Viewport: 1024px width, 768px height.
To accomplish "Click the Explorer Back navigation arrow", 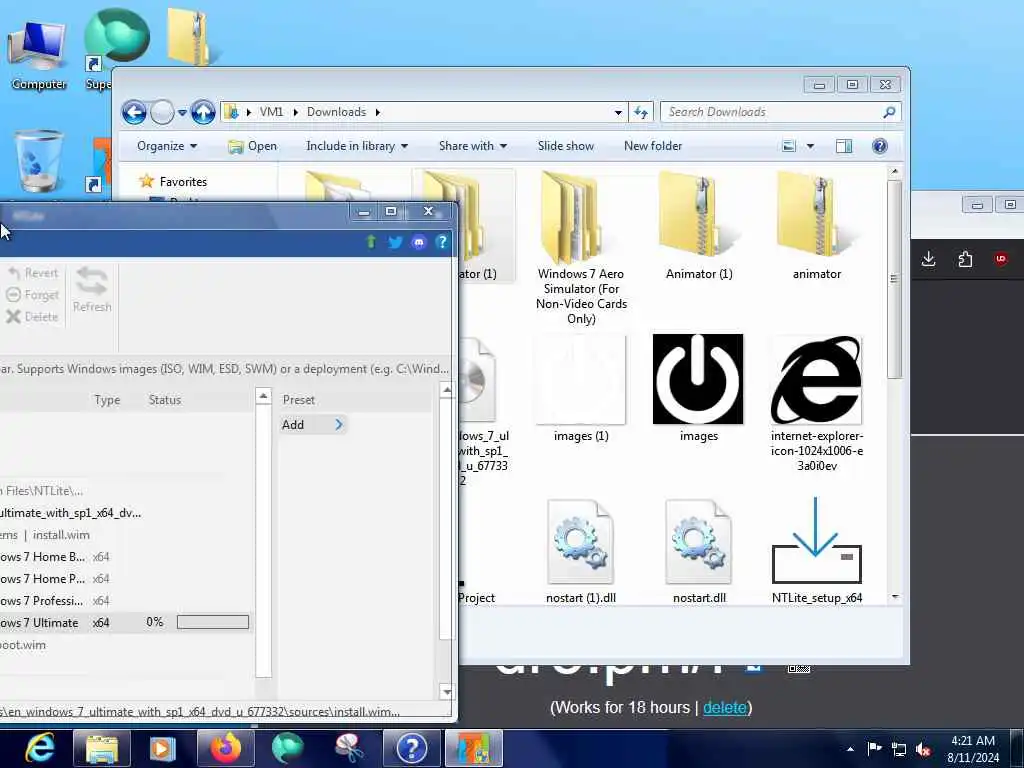I will [x=135, y=112].
